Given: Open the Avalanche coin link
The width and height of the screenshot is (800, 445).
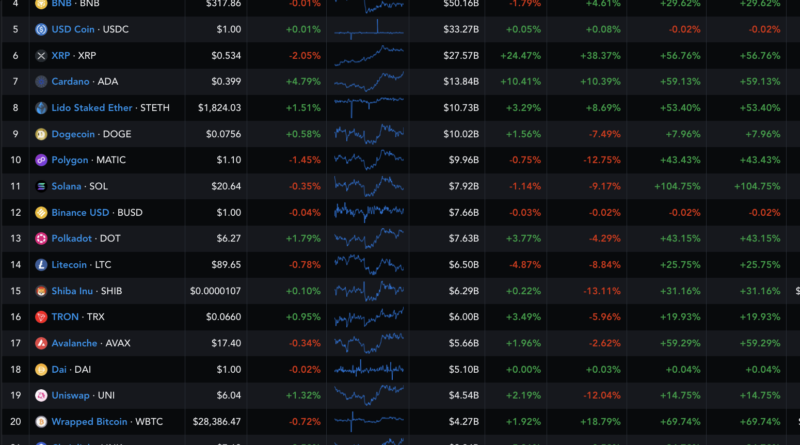Looking at the screenshot, I should (x=75, y=343).
